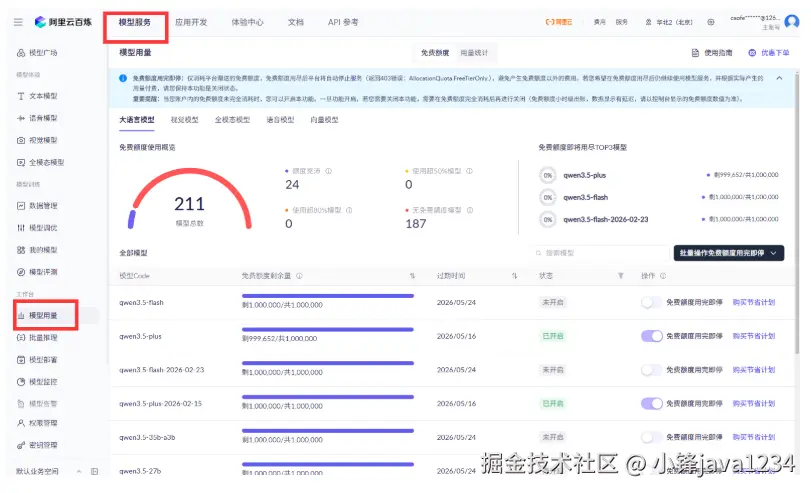Switch to the 免费额度 view

click(435, 53)
